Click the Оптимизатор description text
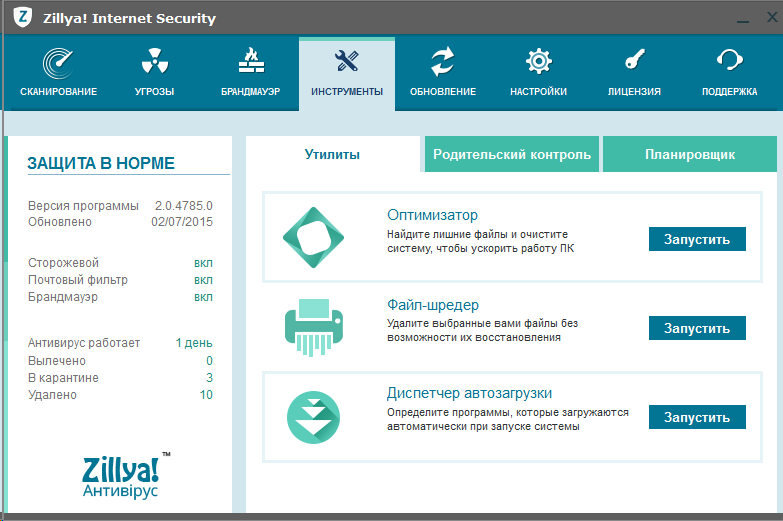Viewport: 783px width, 521px height. (x=480, y=241)
